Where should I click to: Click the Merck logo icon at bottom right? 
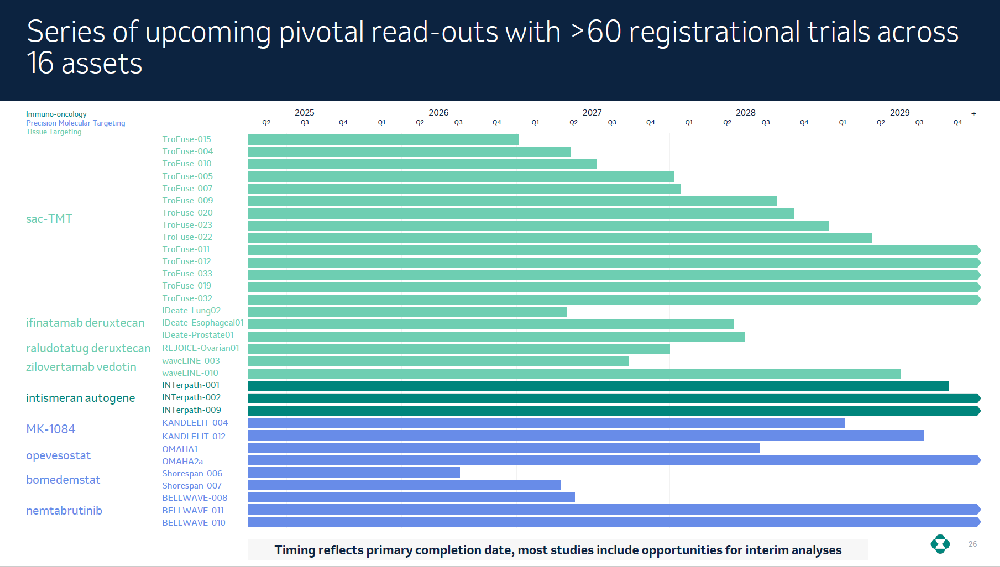941,544
